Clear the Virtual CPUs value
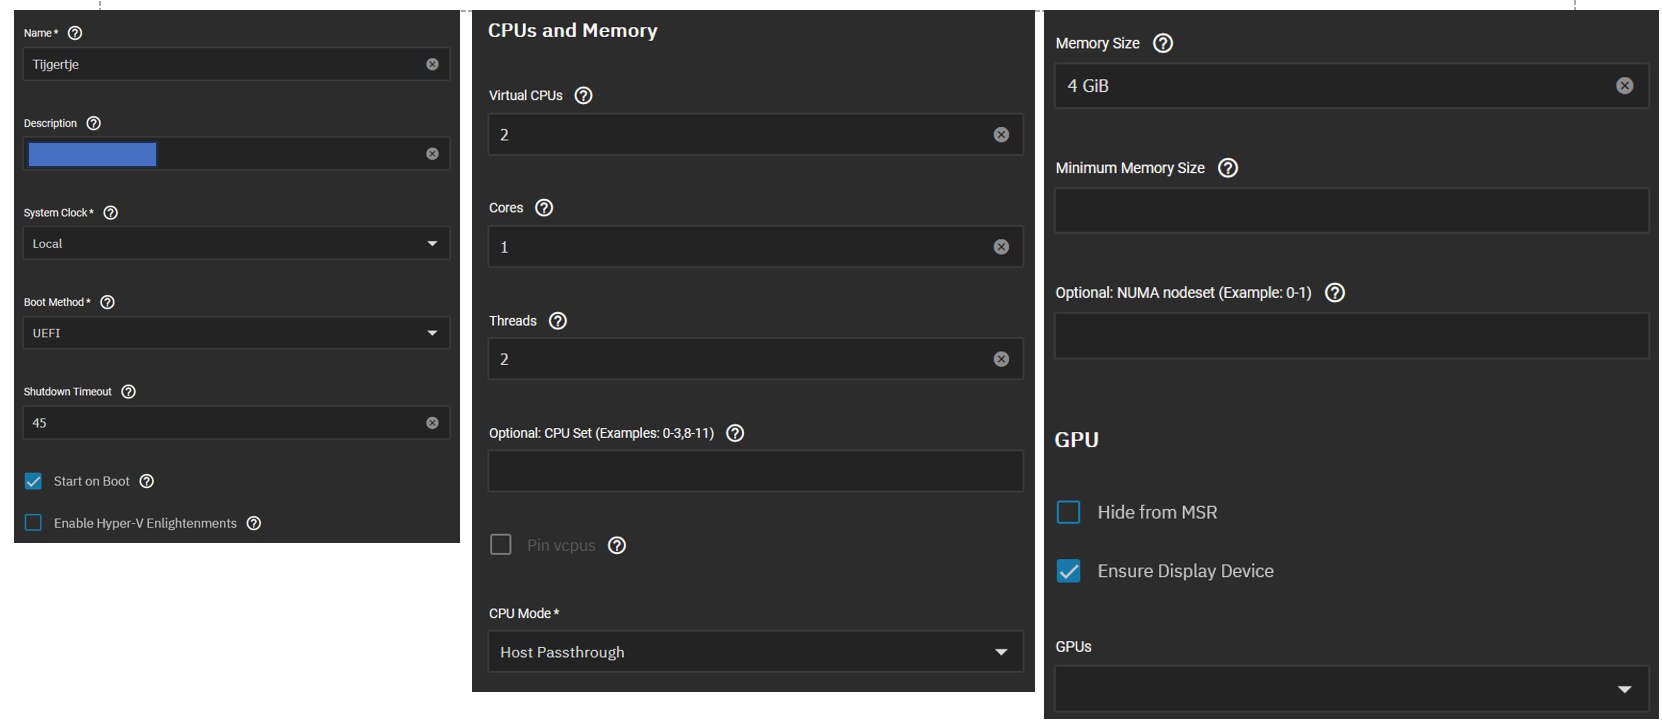 click(1001, 135)
